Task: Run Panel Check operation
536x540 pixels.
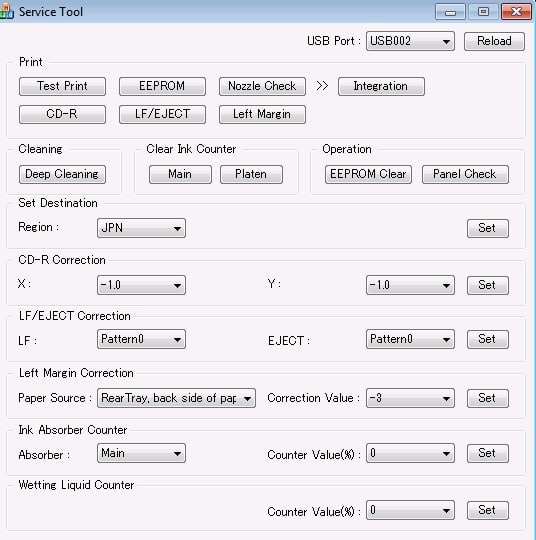Action: [465, 174]
